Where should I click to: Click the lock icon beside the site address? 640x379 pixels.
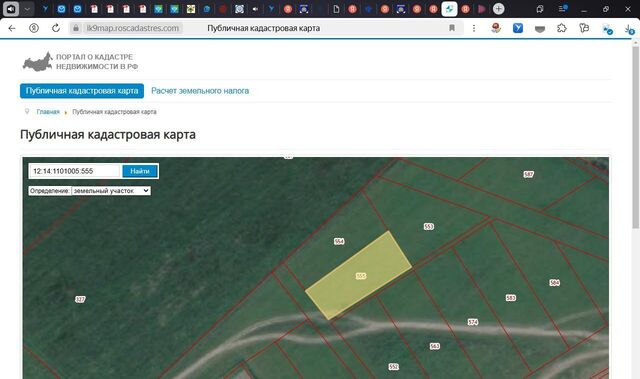pos(76,28)
